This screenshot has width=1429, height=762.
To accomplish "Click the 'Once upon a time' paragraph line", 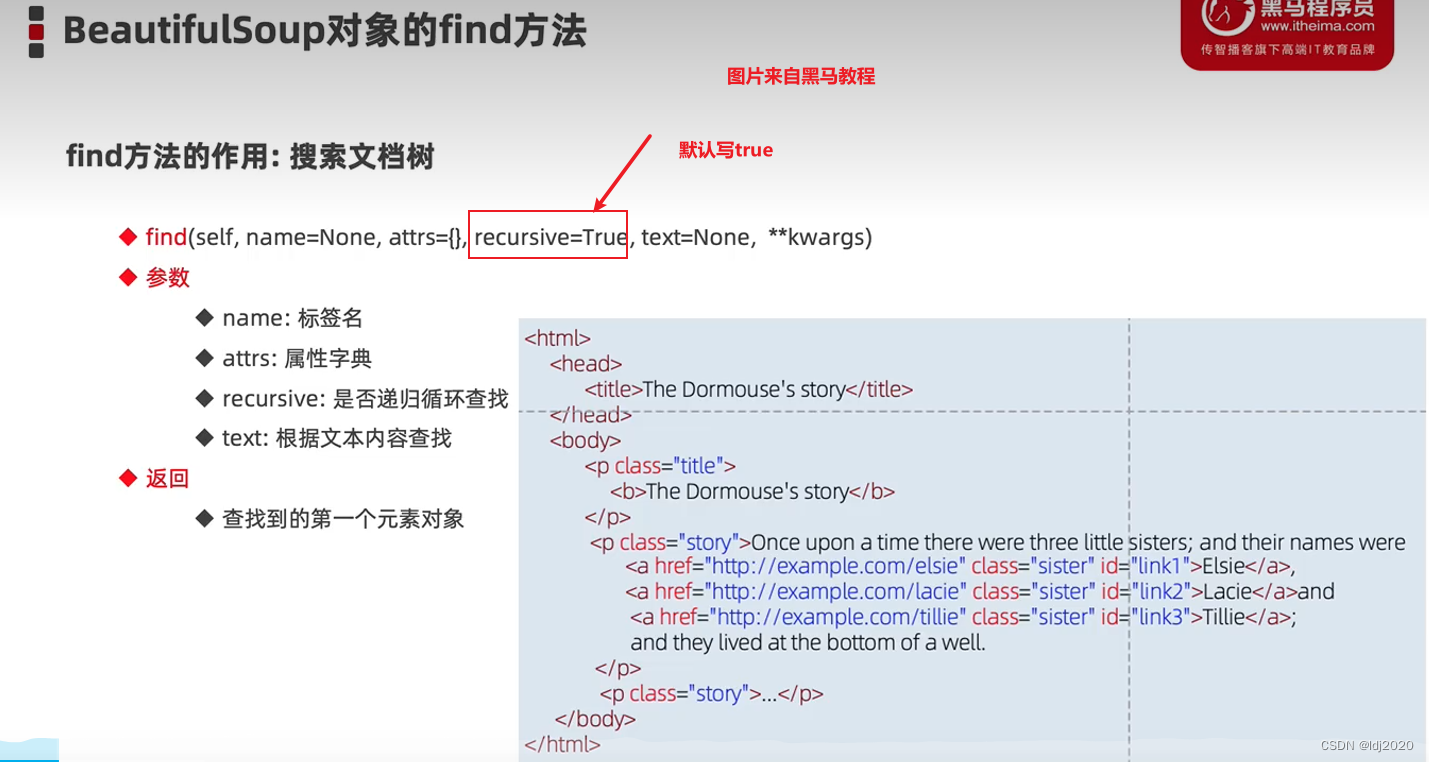I will (998, 542).
